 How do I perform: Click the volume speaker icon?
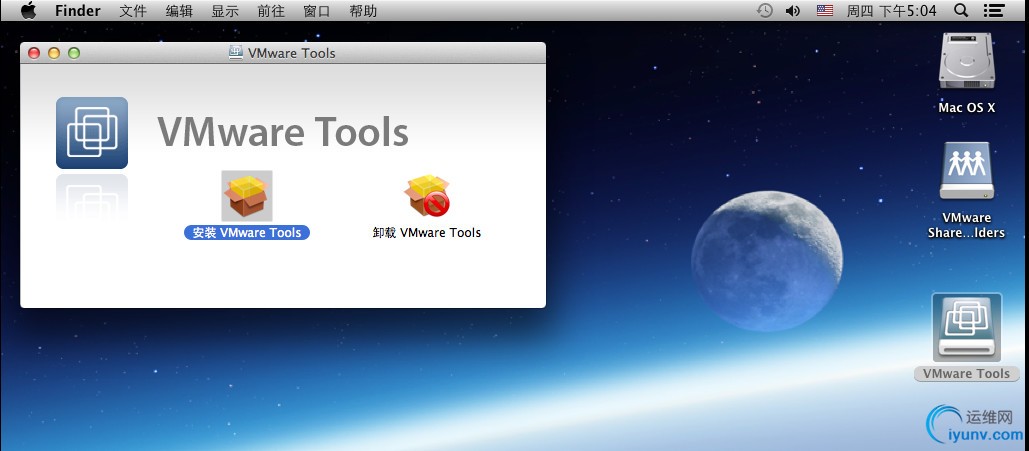793,11
